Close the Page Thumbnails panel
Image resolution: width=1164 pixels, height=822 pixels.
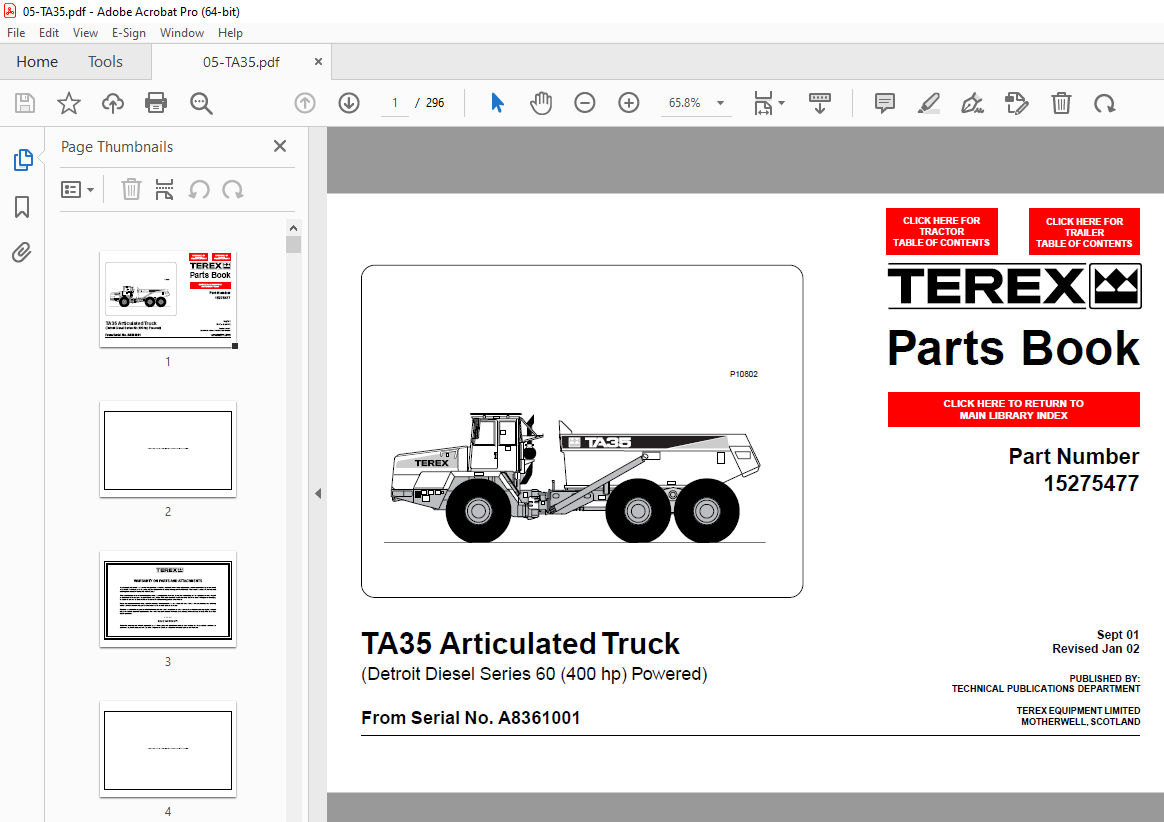(x=280, y=146)
